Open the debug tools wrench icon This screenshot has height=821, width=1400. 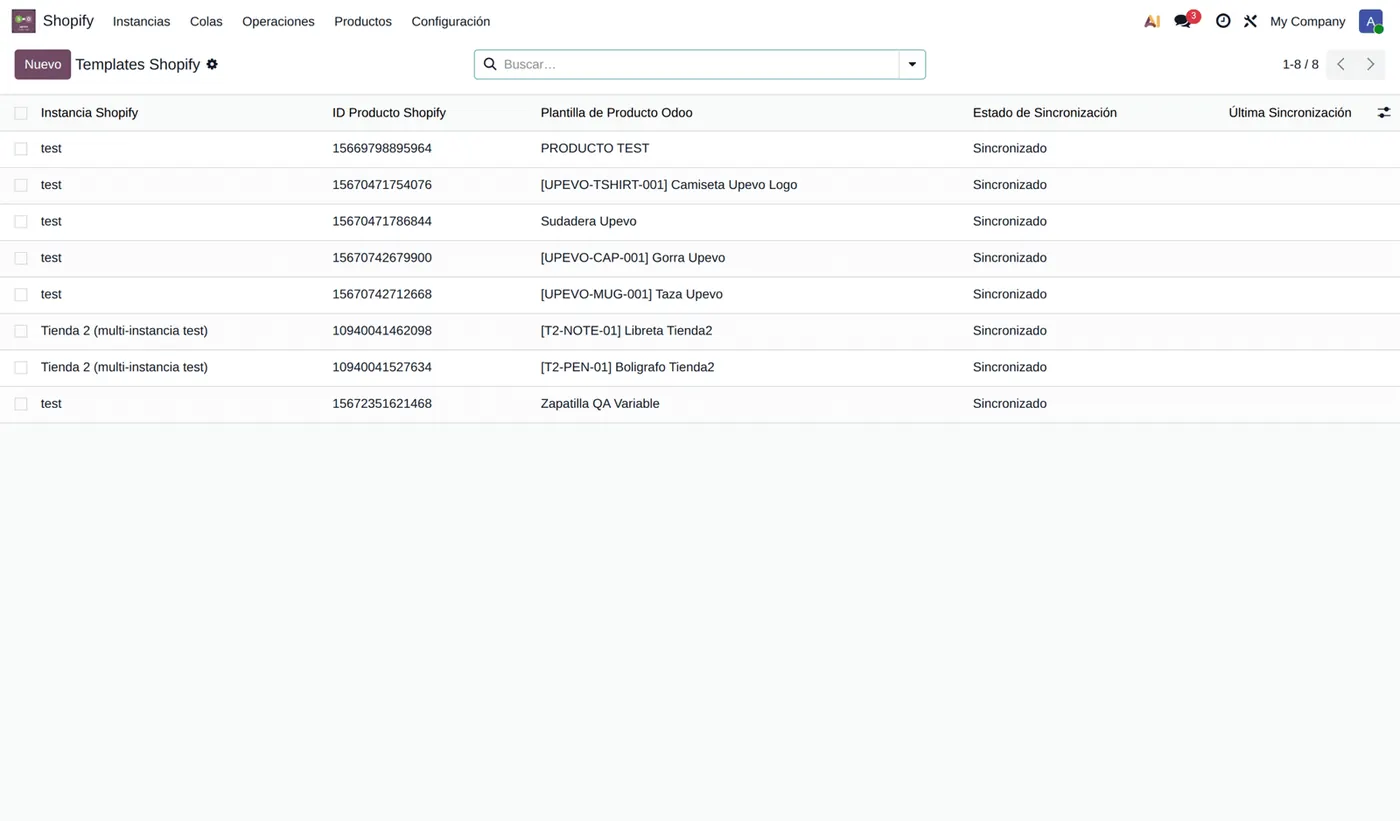click(1250, 21)
